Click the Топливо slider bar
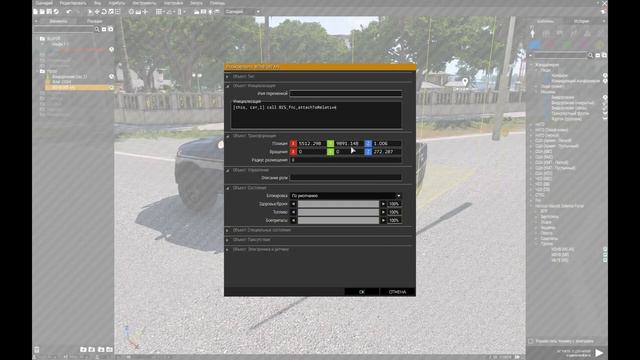The width and height of the screenshot is (640, 360). point(338,212)
